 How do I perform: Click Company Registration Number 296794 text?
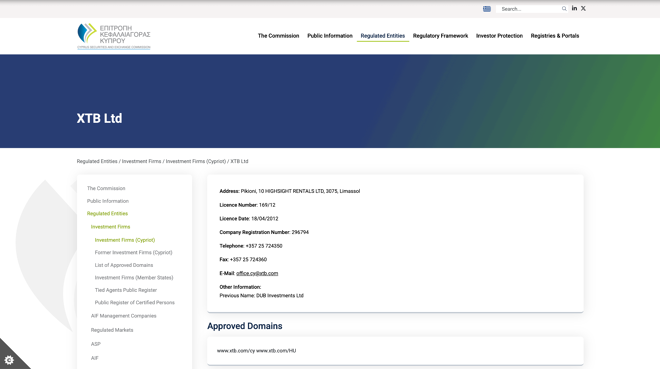tap(264, 232)
